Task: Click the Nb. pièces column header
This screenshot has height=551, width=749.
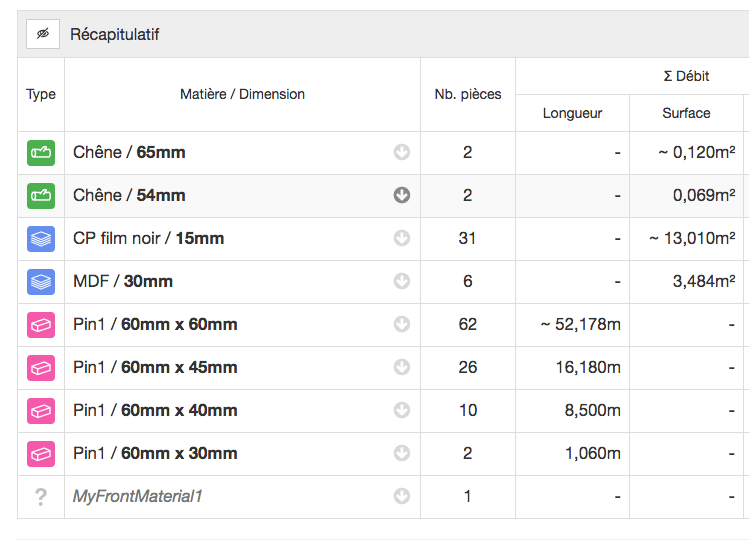Action: [468, 94]
